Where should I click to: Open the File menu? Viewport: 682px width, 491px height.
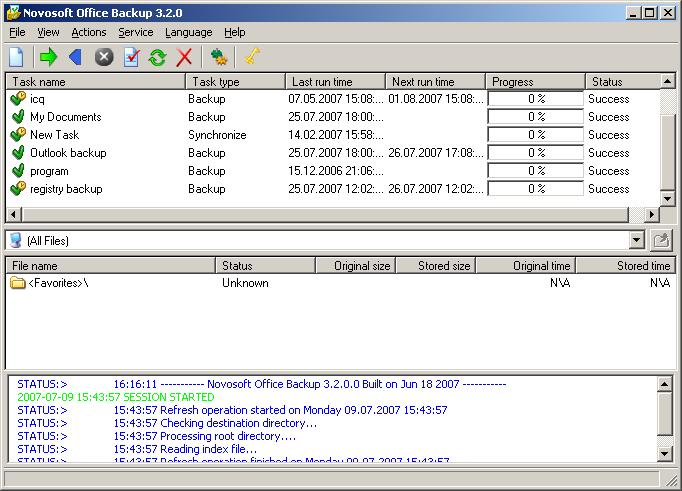coord(17,32)
